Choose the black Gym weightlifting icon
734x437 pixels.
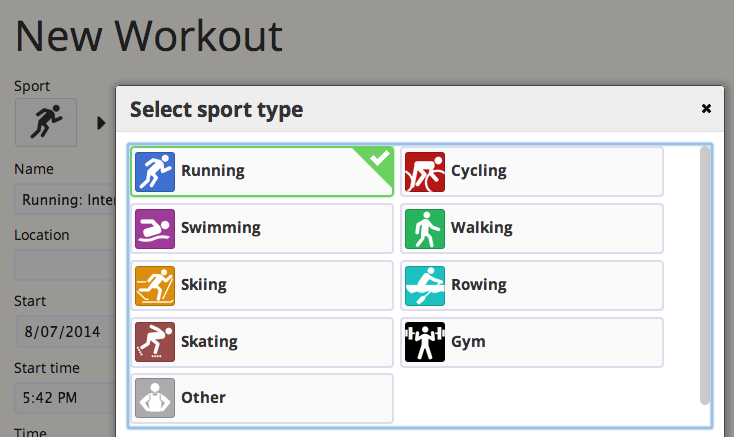click(x=425, y=342)
